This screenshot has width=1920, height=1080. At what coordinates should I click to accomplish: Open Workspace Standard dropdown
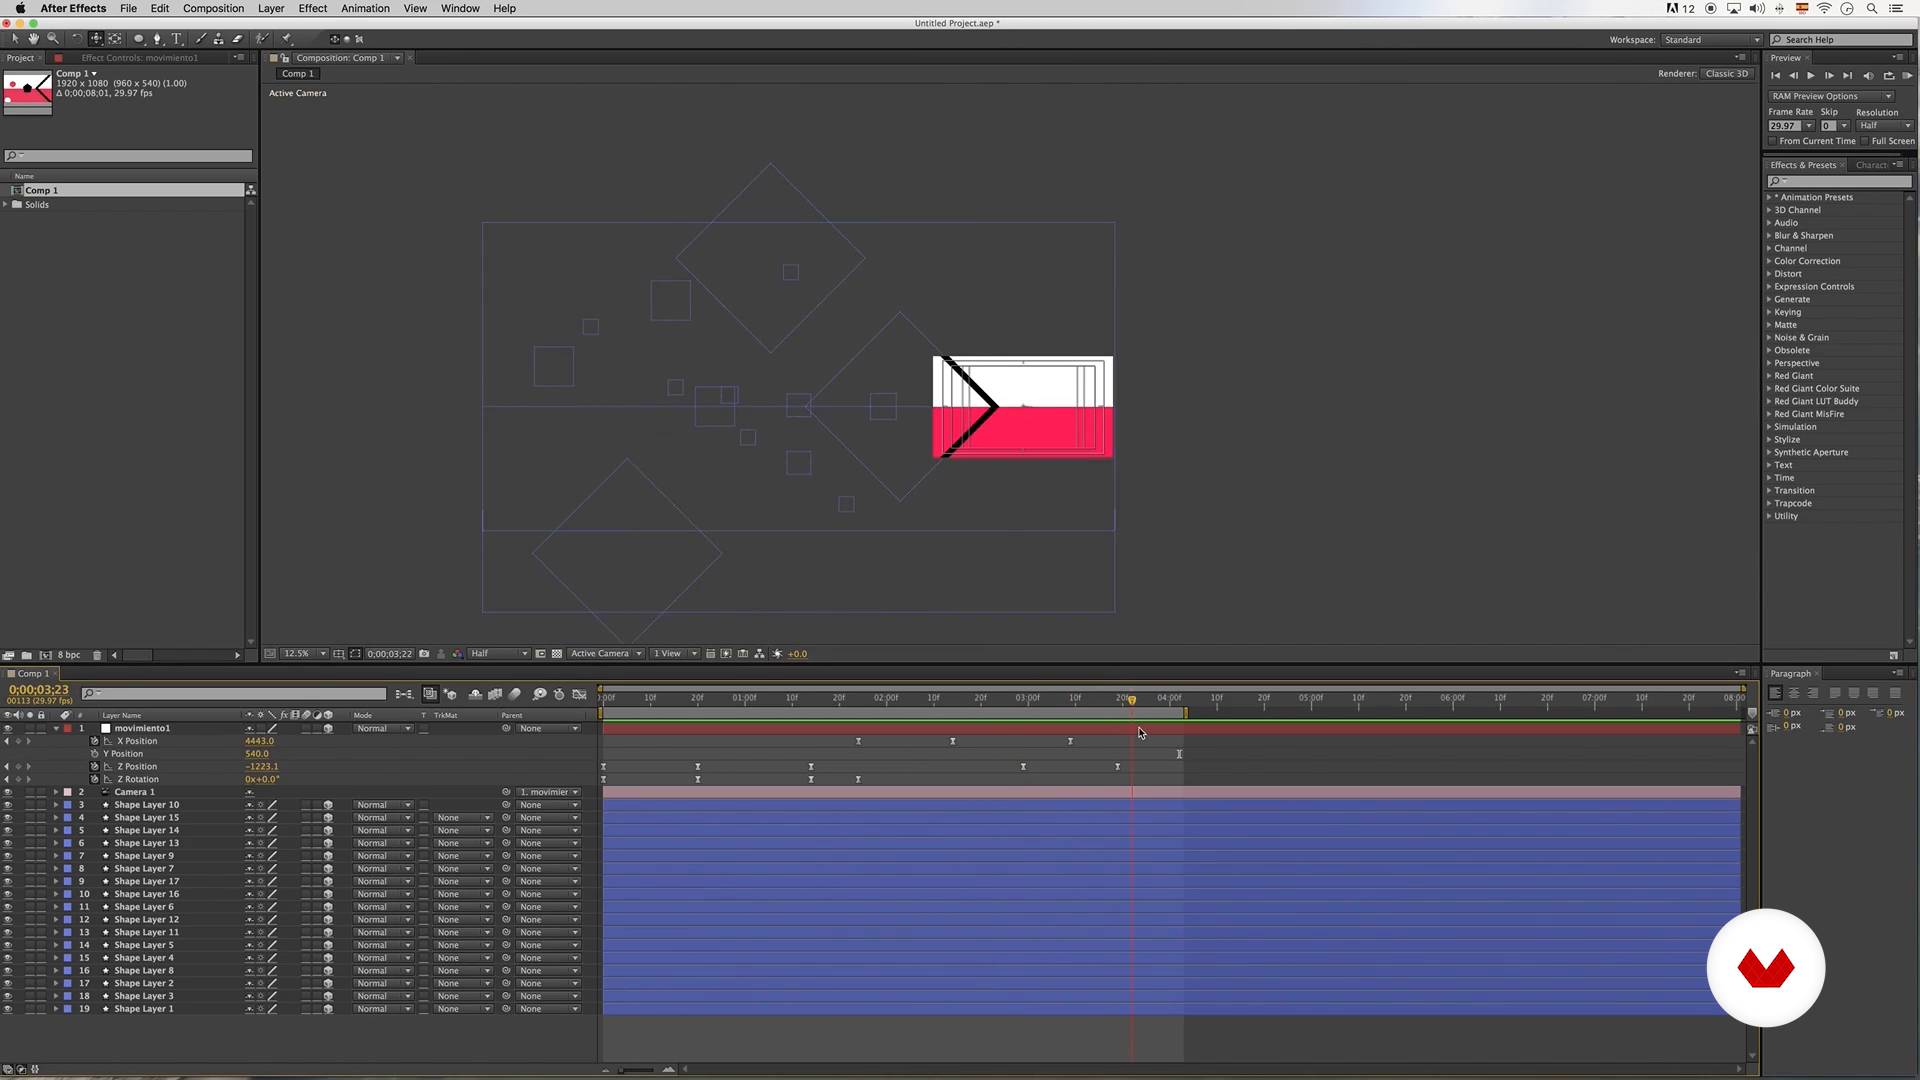tap(1711, 40)
